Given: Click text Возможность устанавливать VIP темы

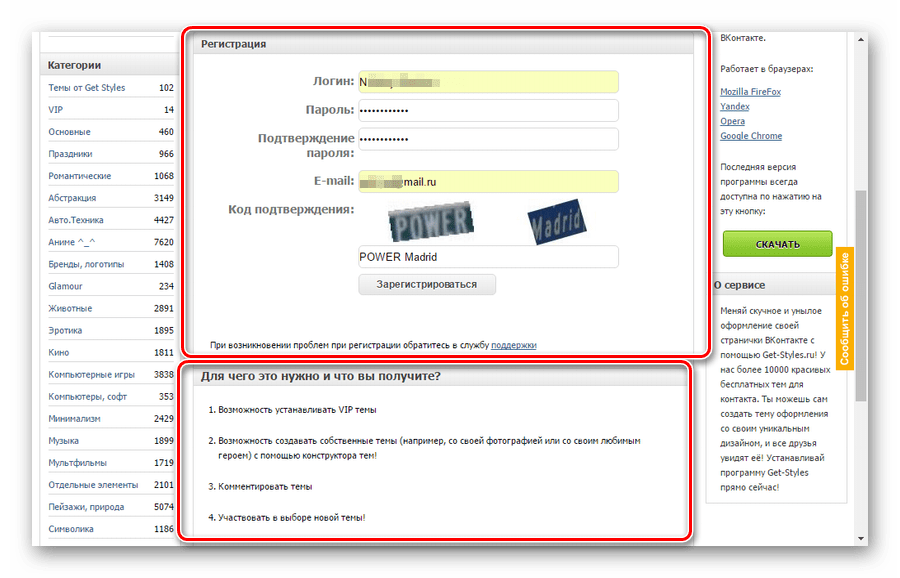Looking at the screenshot, I should [297, 410].
